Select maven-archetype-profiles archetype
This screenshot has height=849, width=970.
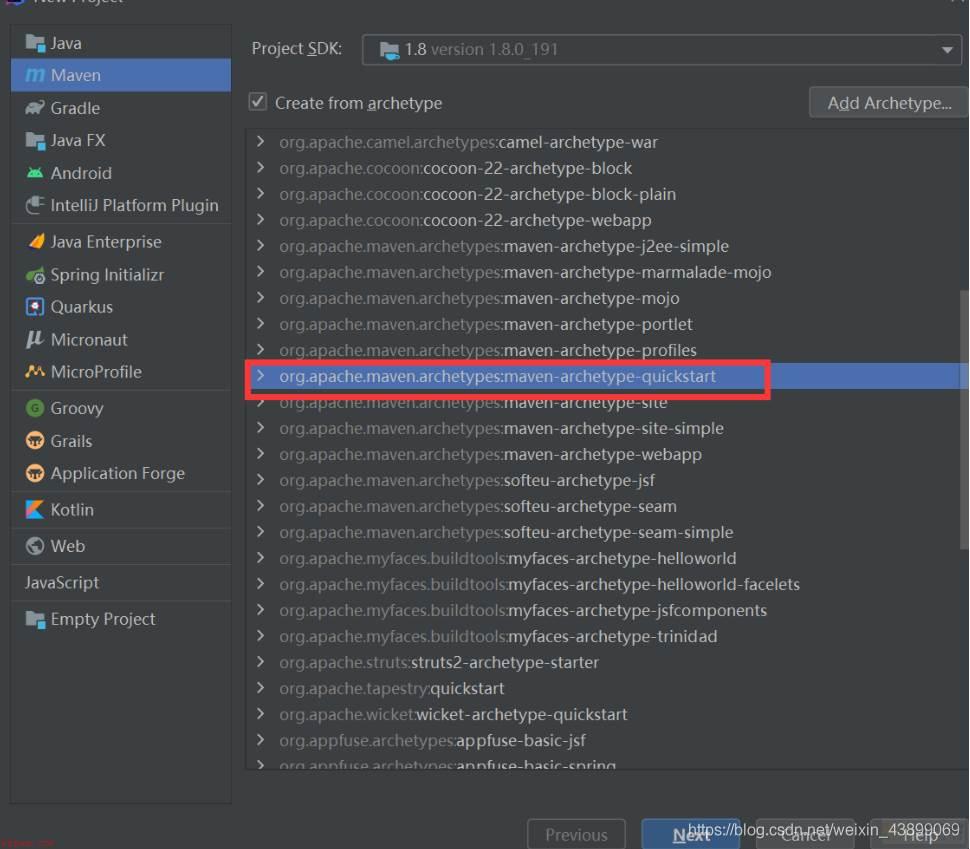487,350
